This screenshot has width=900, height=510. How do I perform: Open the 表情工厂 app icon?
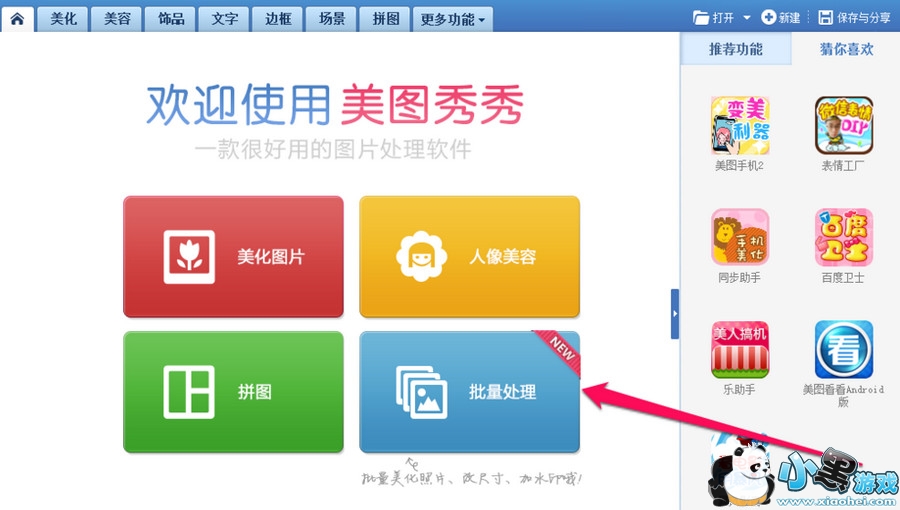[844, 126]
